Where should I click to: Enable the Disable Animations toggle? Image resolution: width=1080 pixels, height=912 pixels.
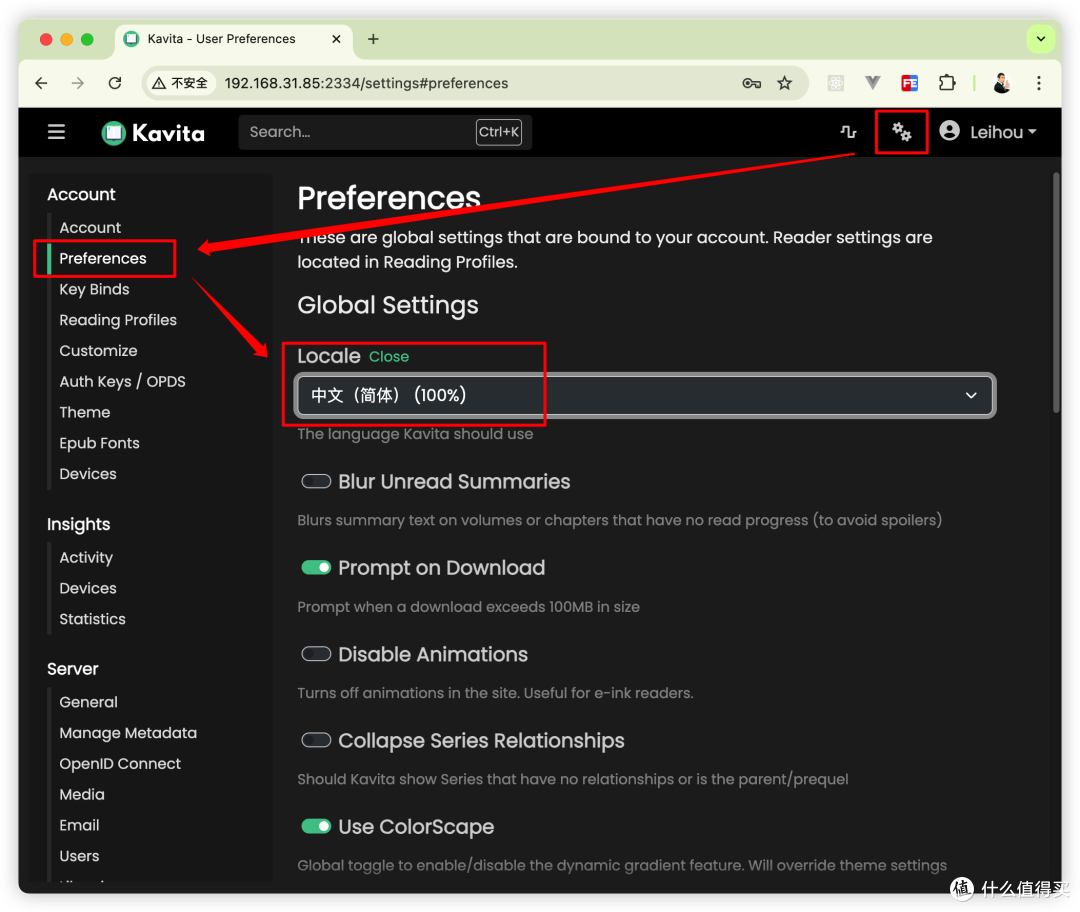(316, 654)
